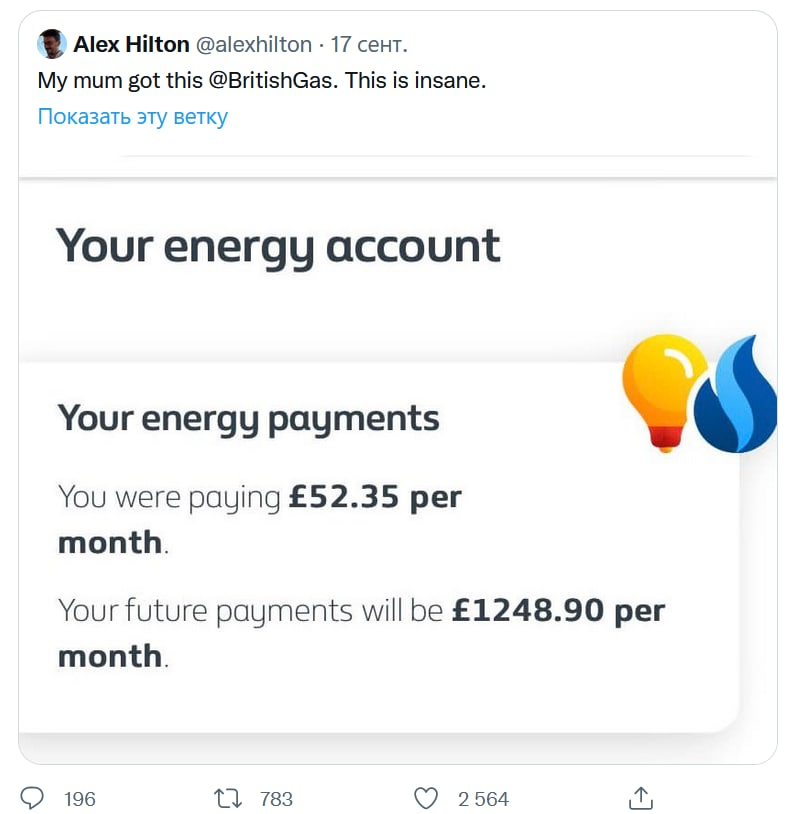Click the yellow lightbulb icon

tap(663, 390)
